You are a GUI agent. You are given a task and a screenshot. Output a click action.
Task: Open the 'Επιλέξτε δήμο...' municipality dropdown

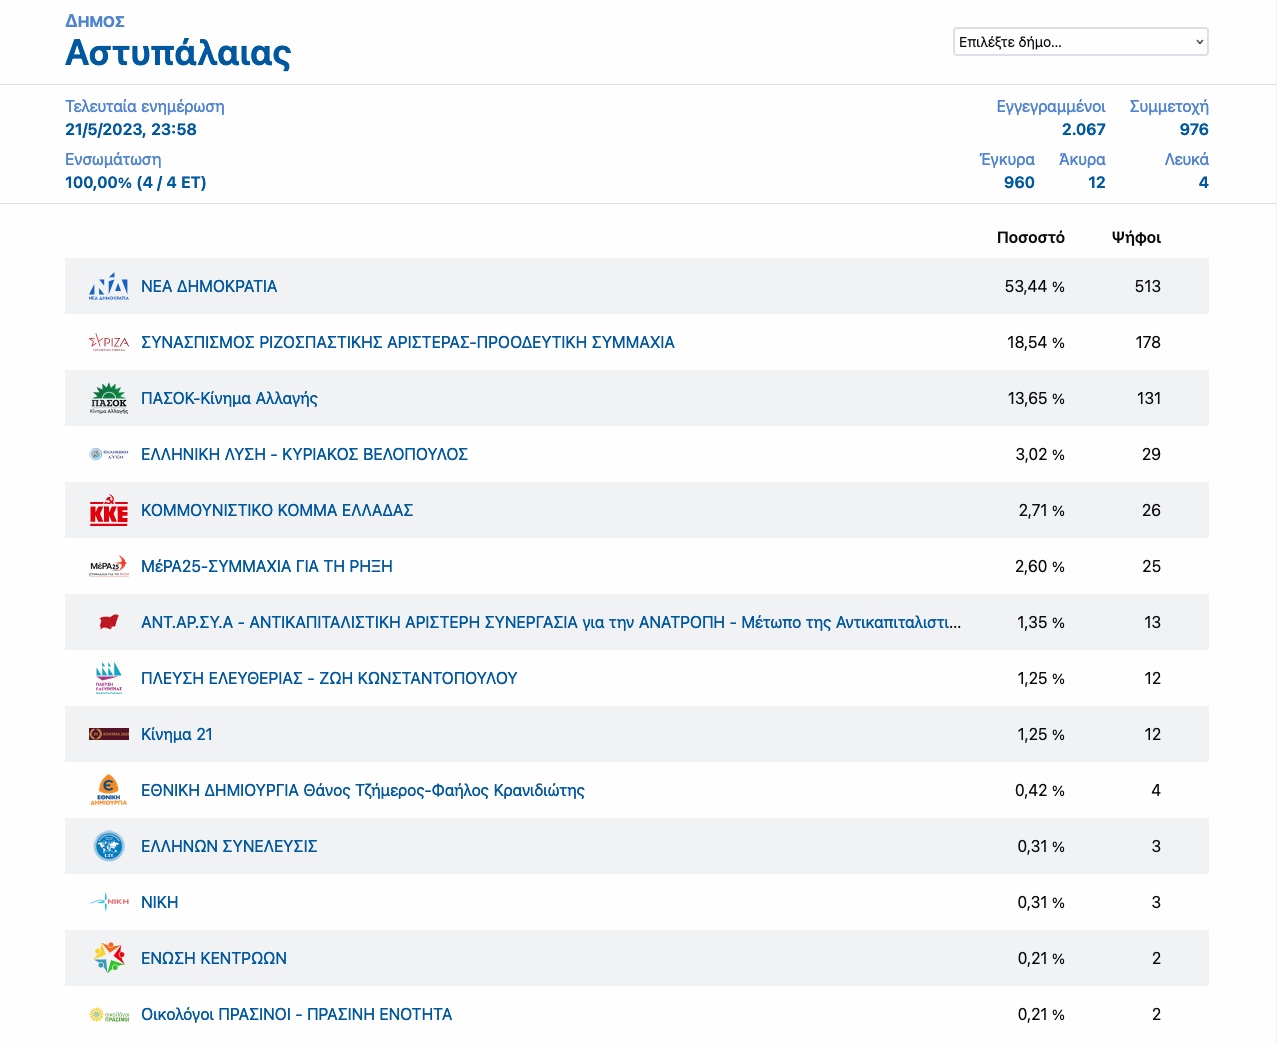(1081, 42)
